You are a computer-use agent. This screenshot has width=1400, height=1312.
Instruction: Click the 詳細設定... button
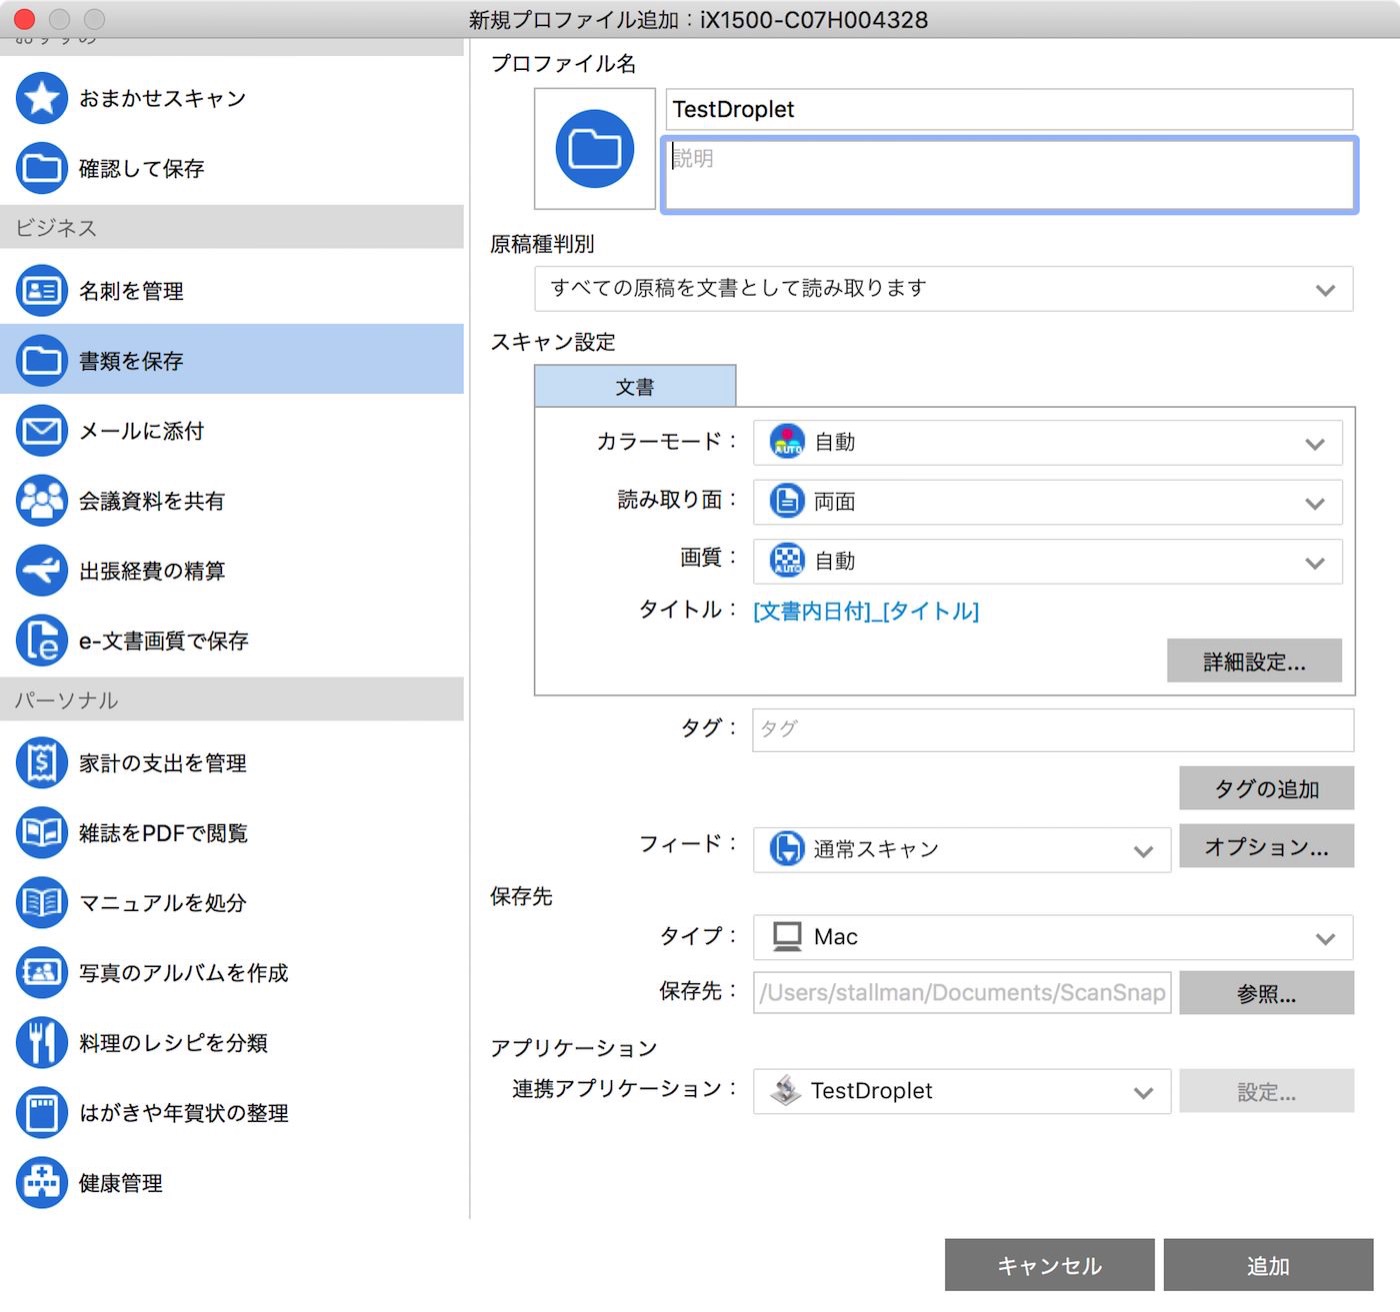click(1254, 661)
